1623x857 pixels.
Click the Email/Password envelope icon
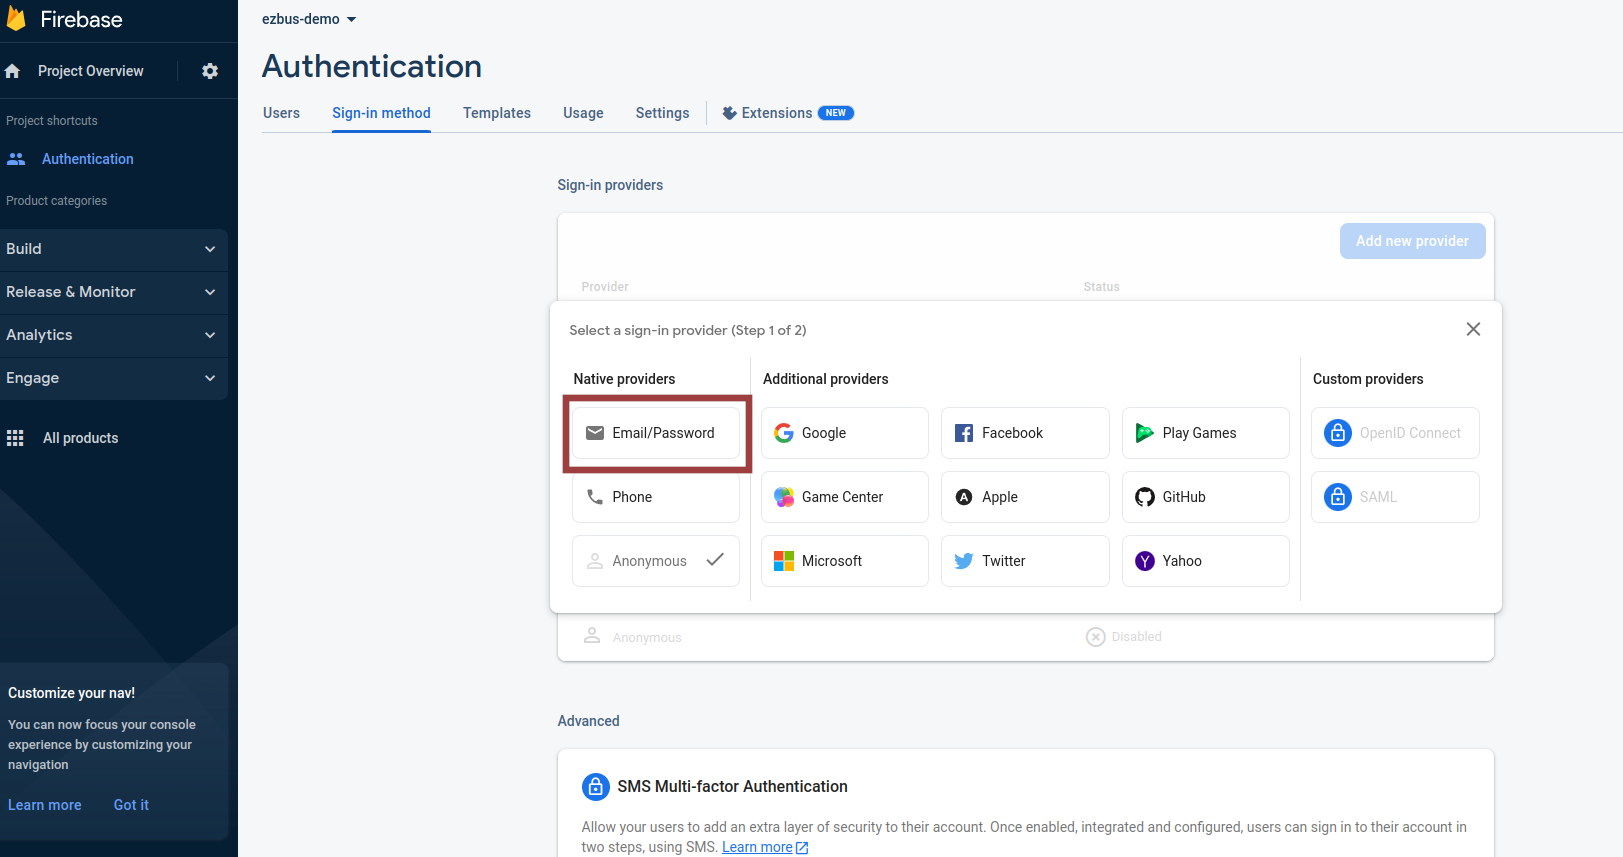pyautogui.click(x=595, y=433)
